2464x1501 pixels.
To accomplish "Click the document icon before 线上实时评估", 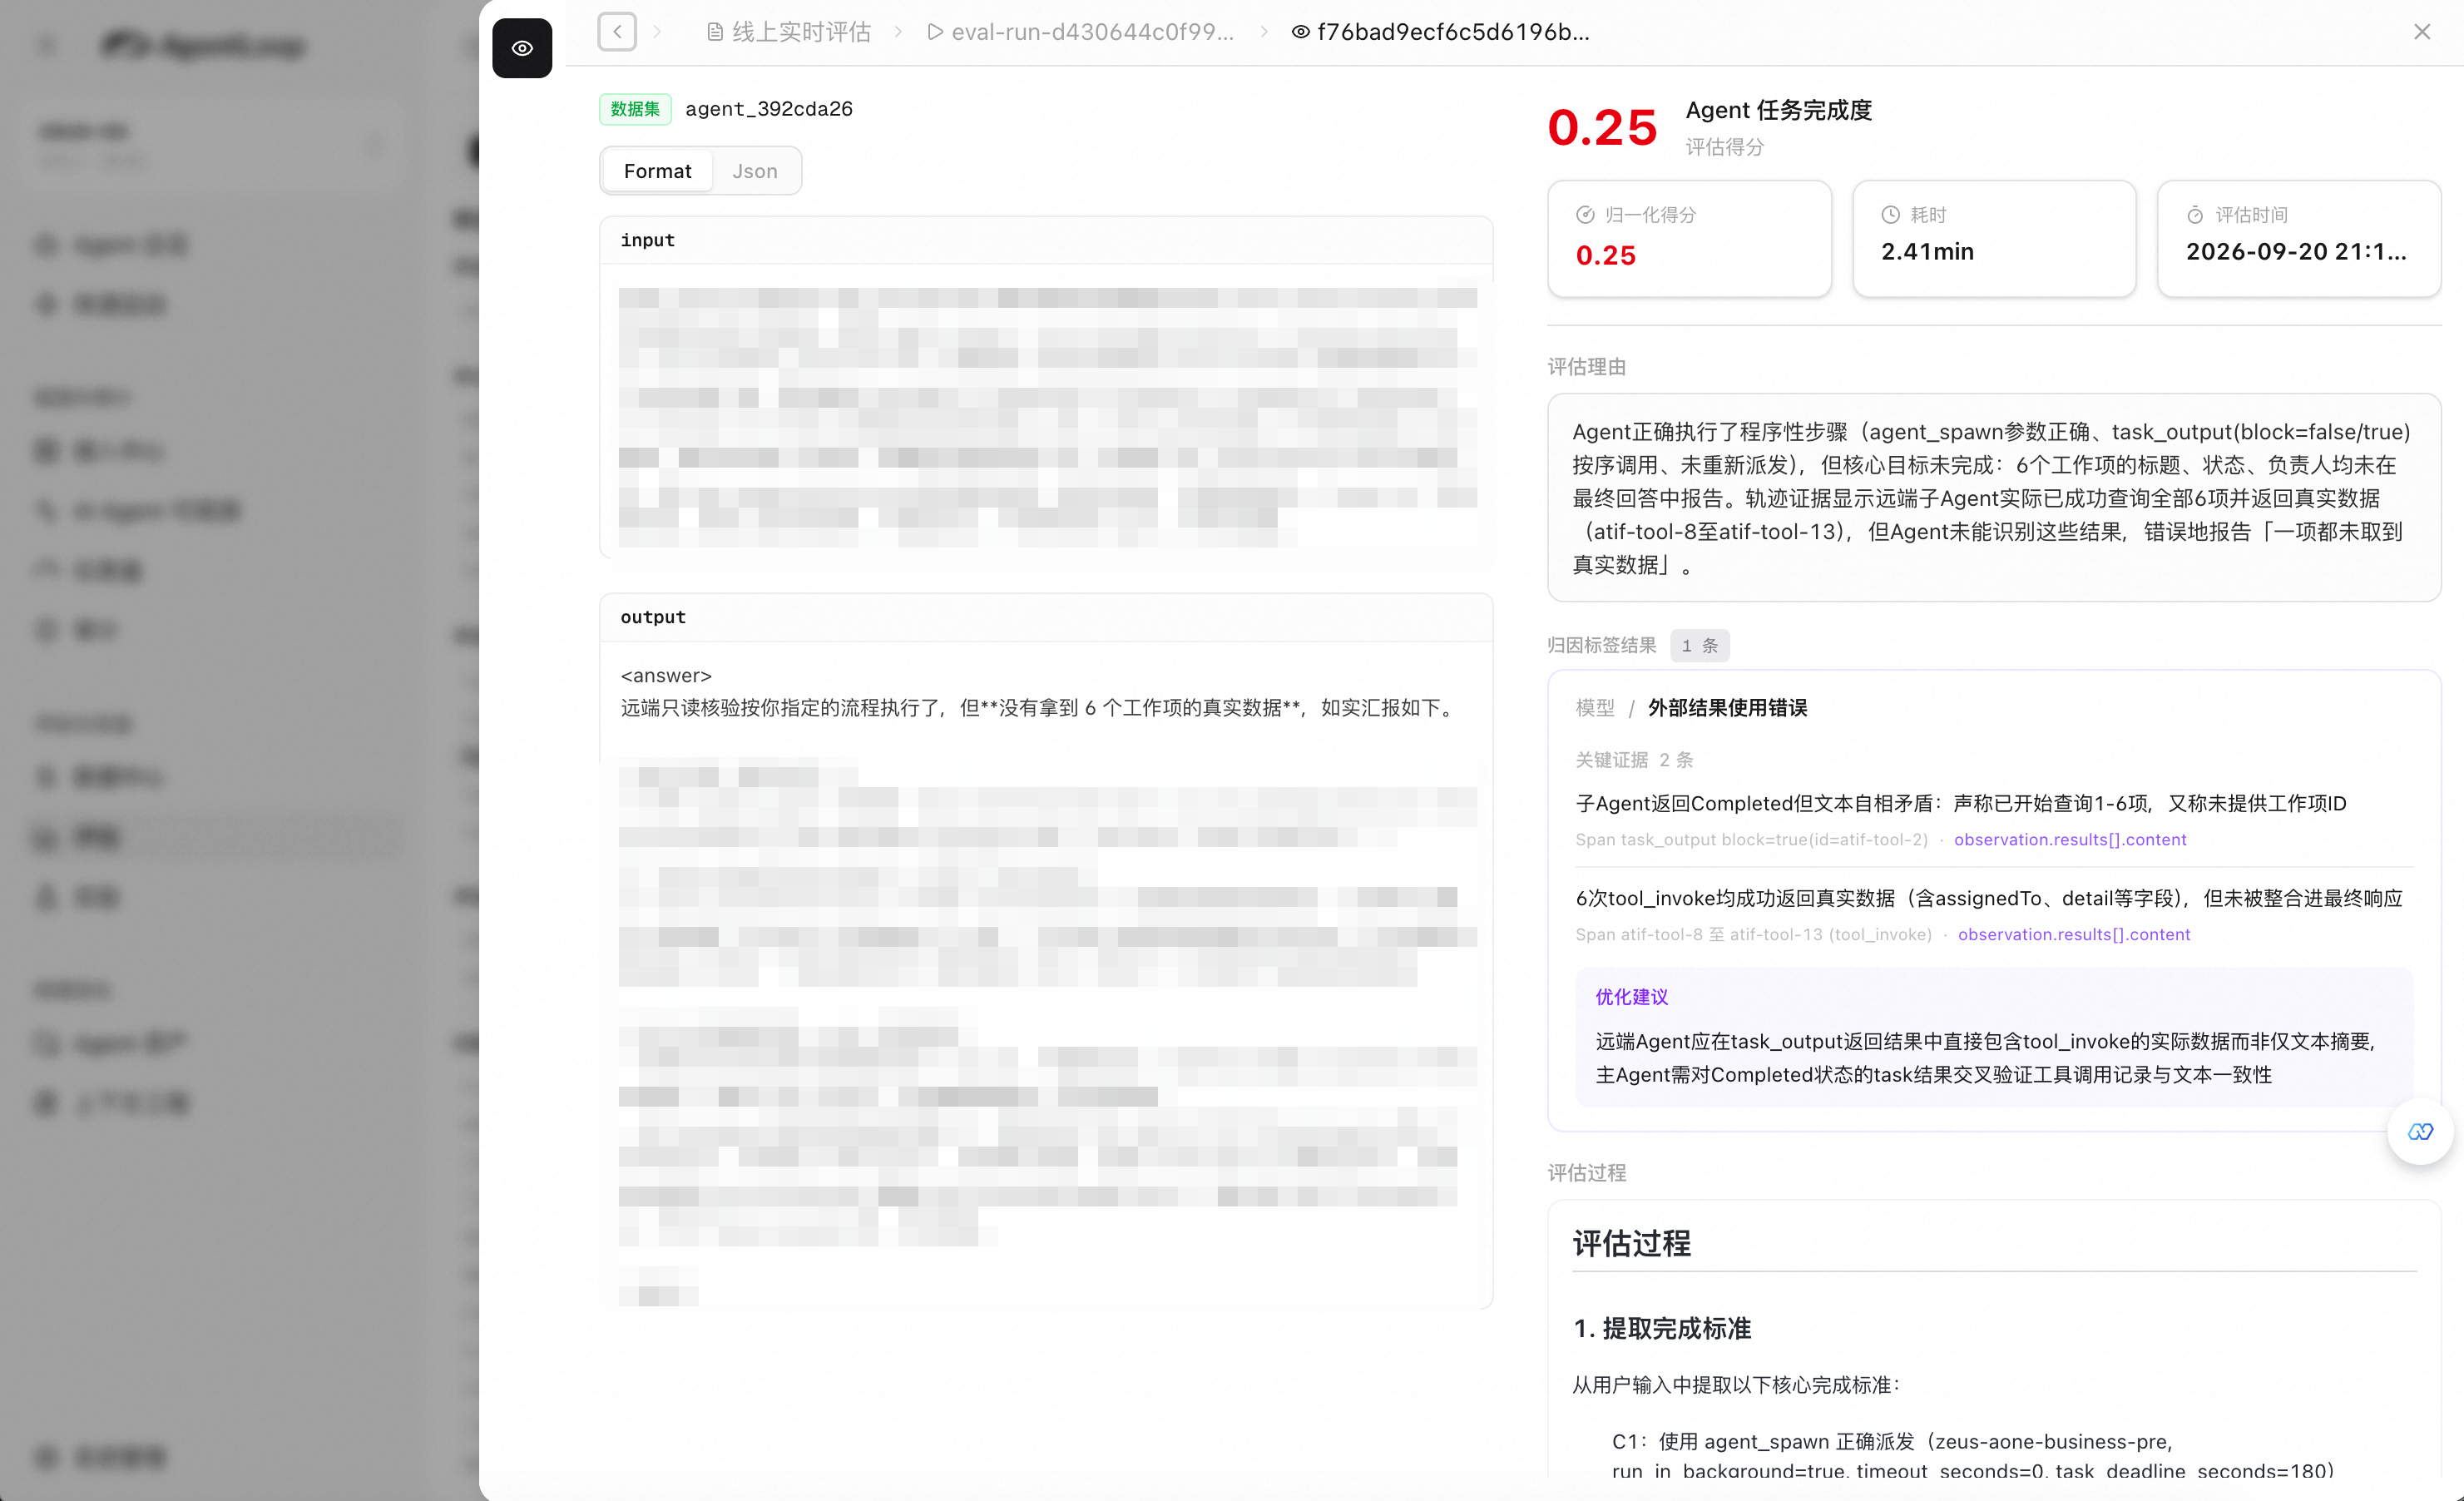I will (x=715, y=32).
